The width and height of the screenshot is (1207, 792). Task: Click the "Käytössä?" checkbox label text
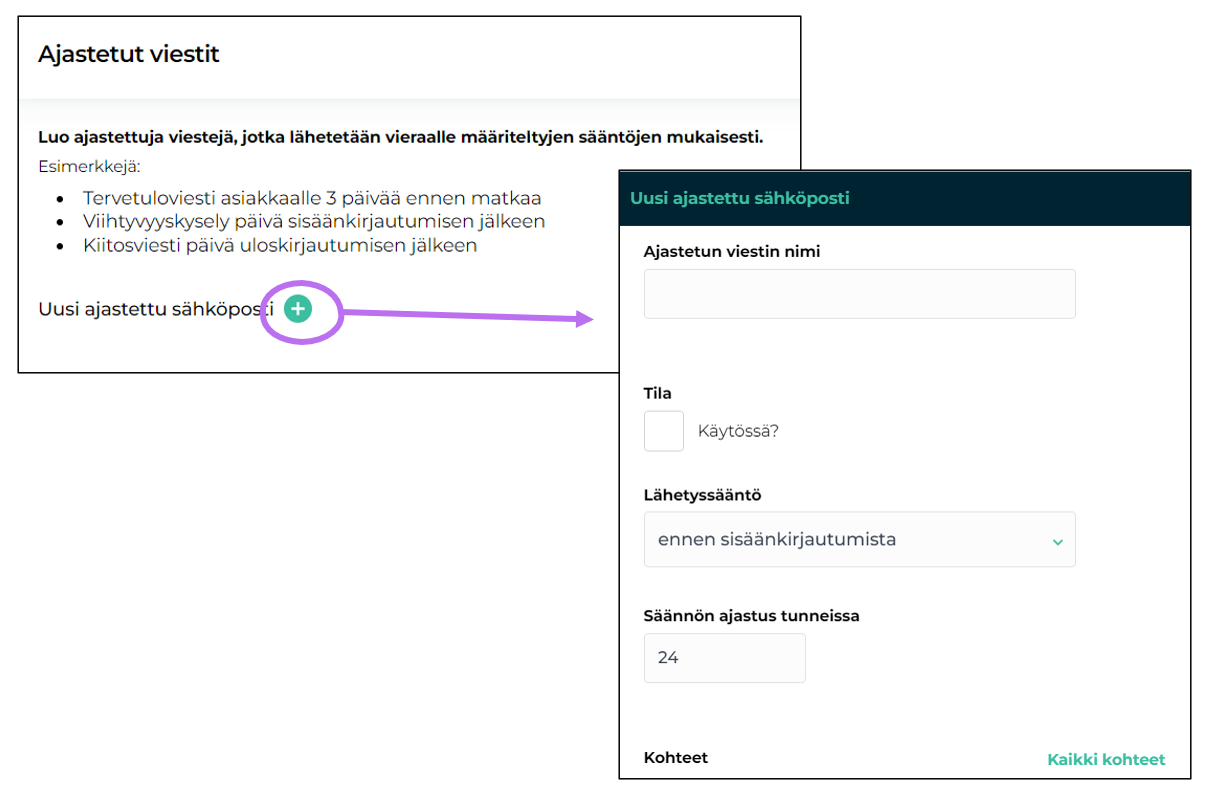(738, 432)
